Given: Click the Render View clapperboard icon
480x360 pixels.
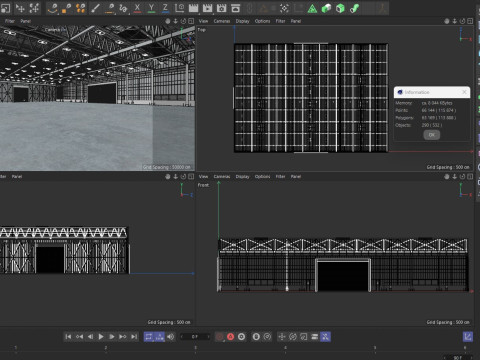Looking at the screenshot, I should (193, 8).
